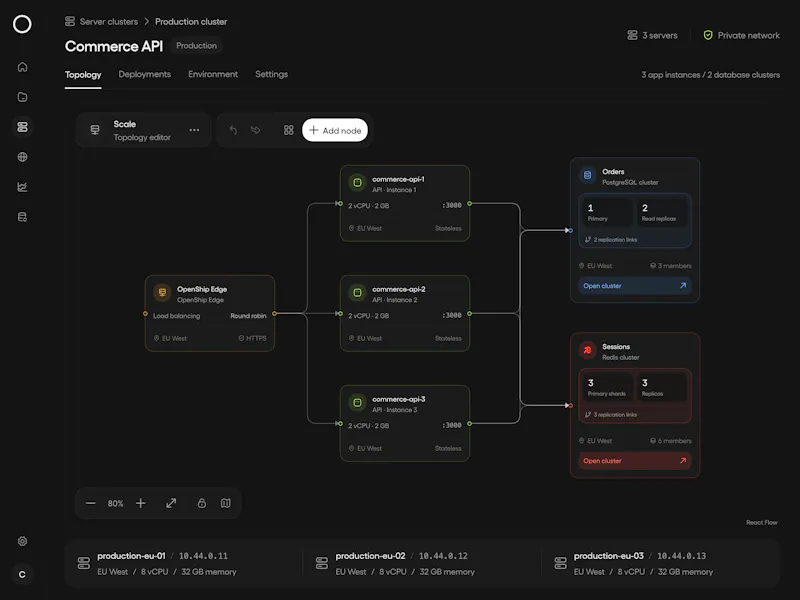Toggle the minimap icon
This screenshot has width=800, height=600.
pyautogui.click(x=226, y=504)
